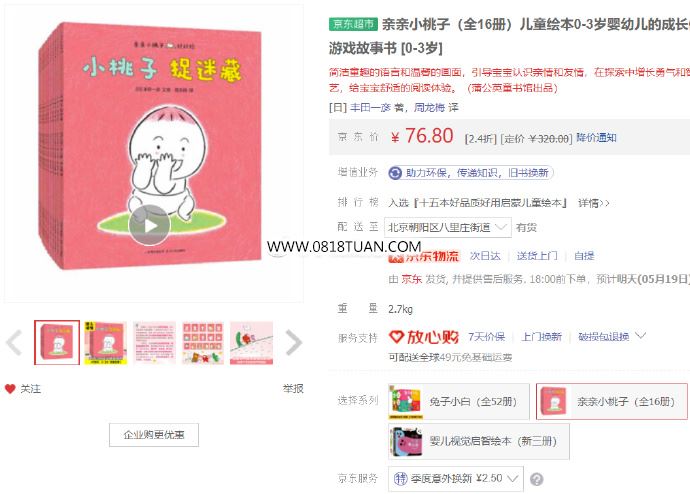Click the 企业购更优惠 button
The image size is (690, 494).
pyautogui.click(x=154, y=435)
